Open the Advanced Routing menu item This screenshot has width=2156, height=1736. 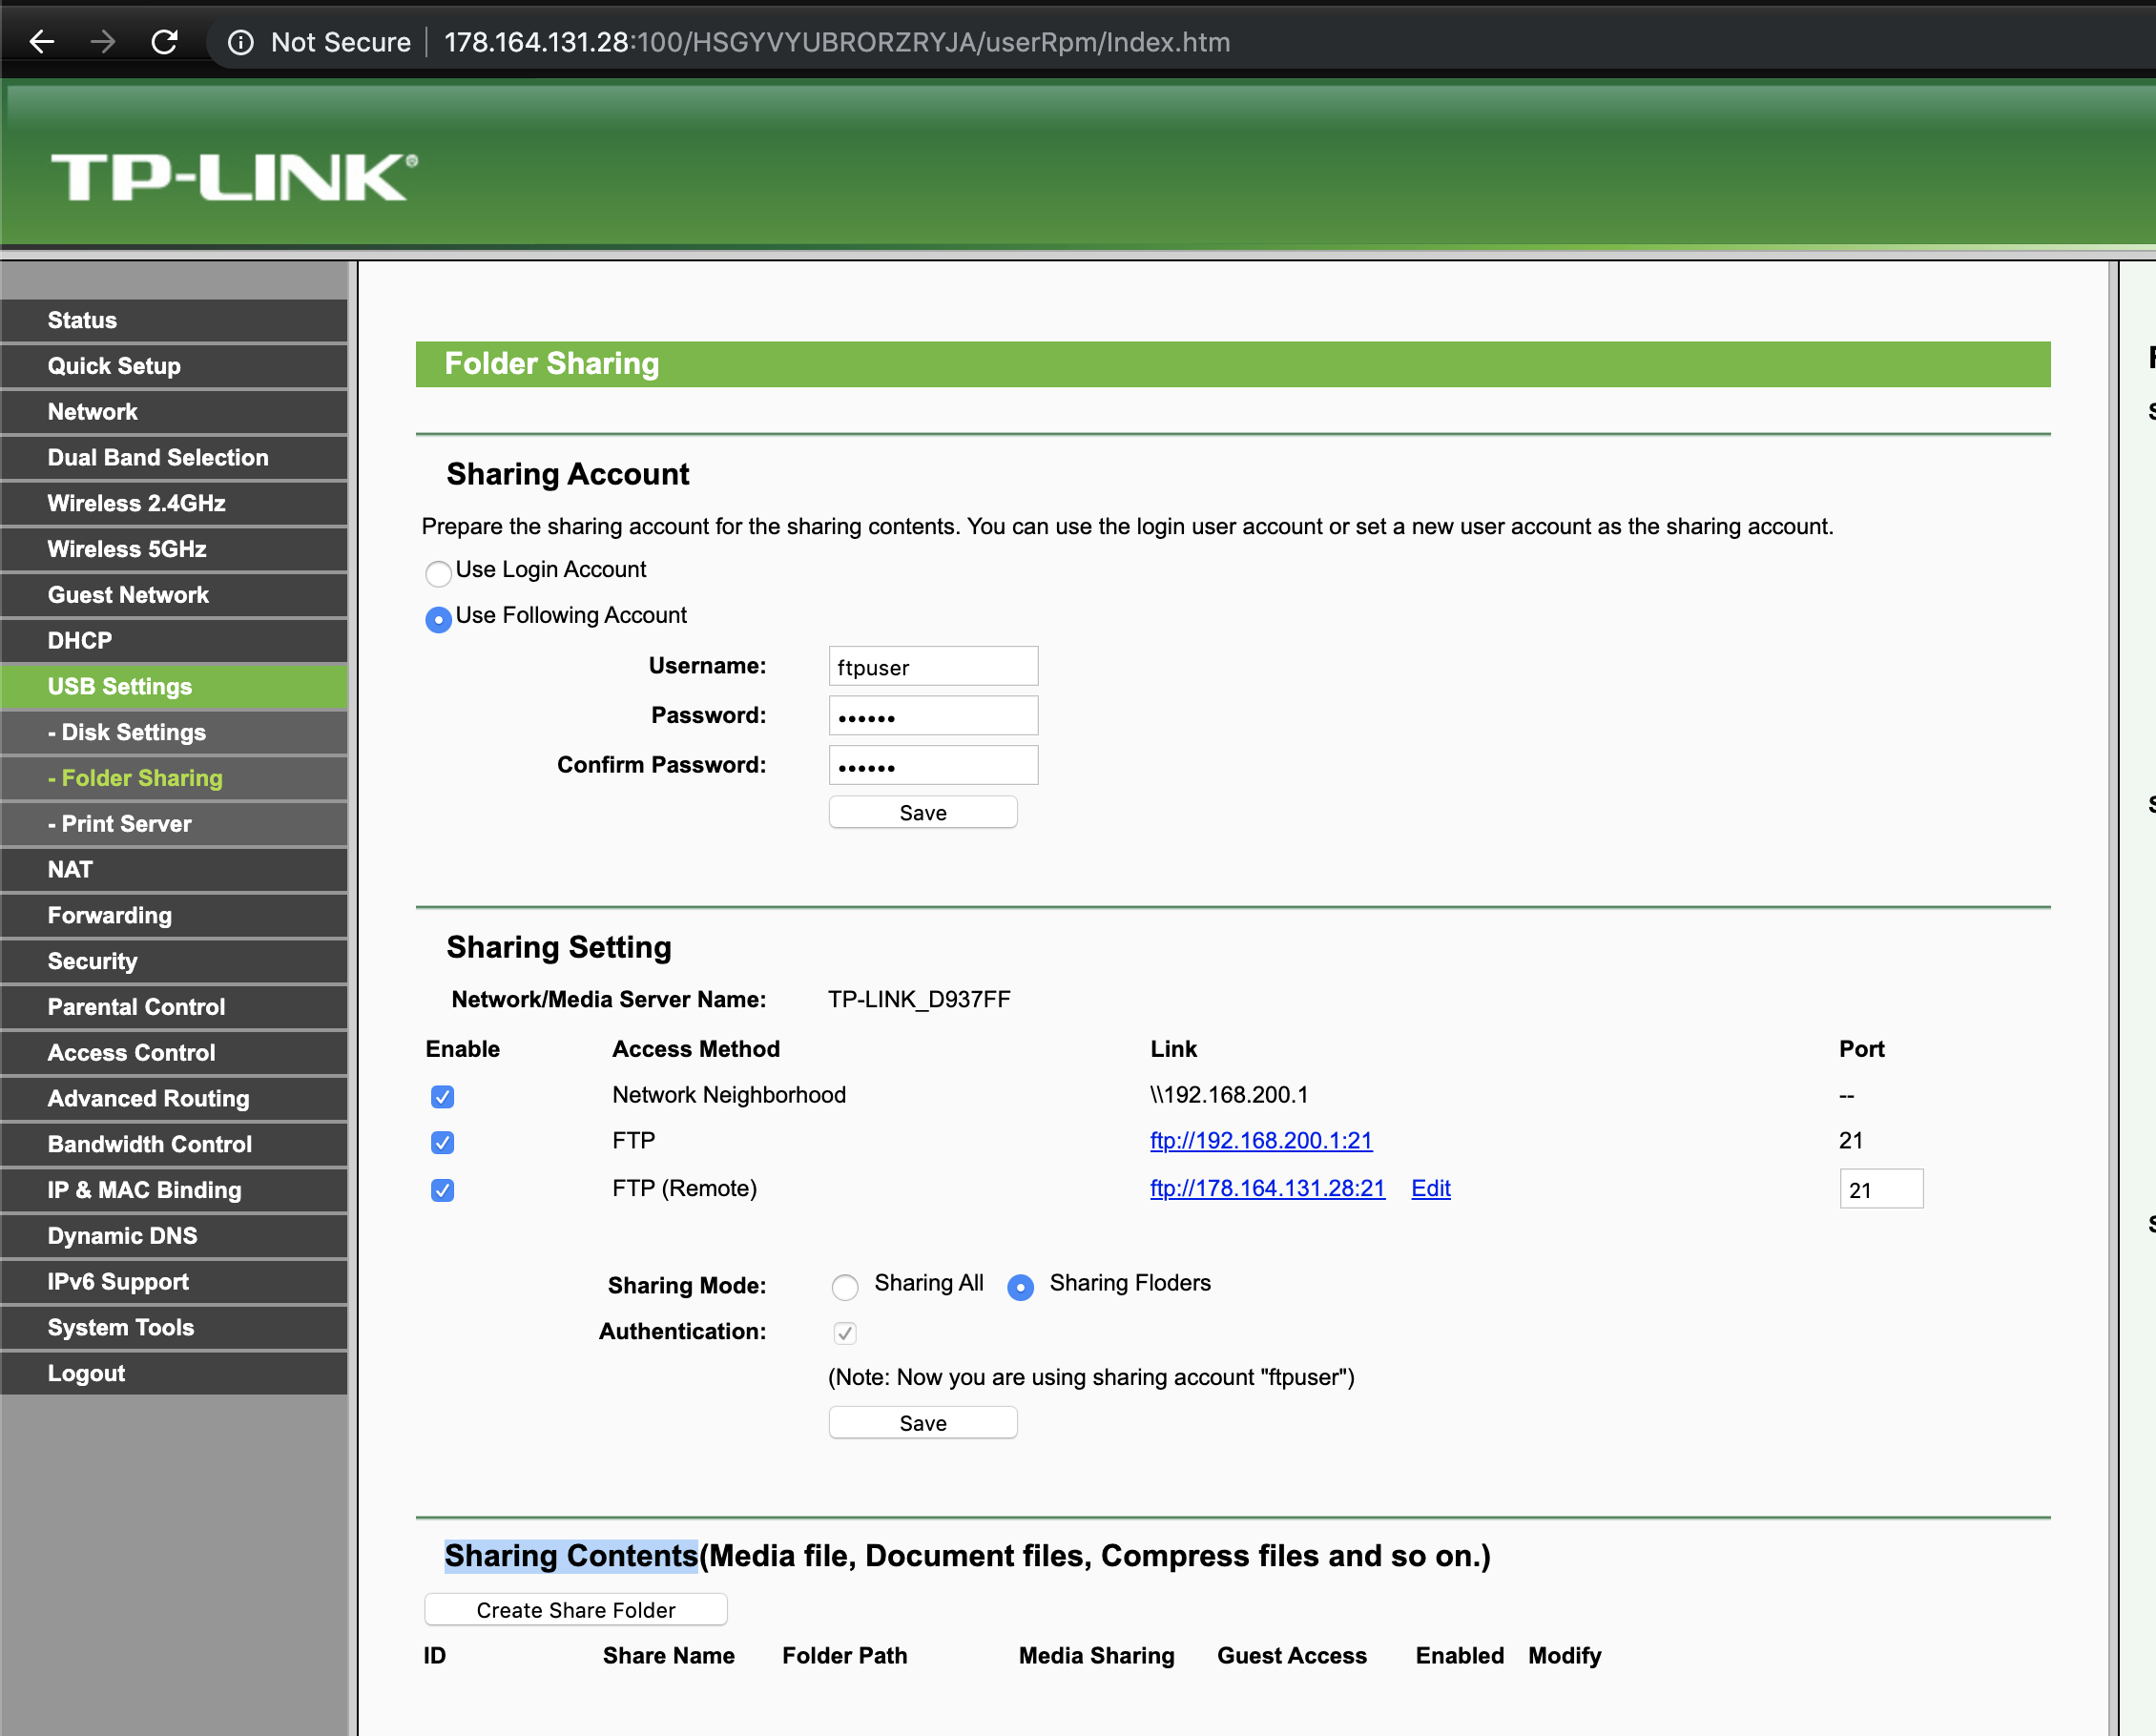coord(174,1099)
